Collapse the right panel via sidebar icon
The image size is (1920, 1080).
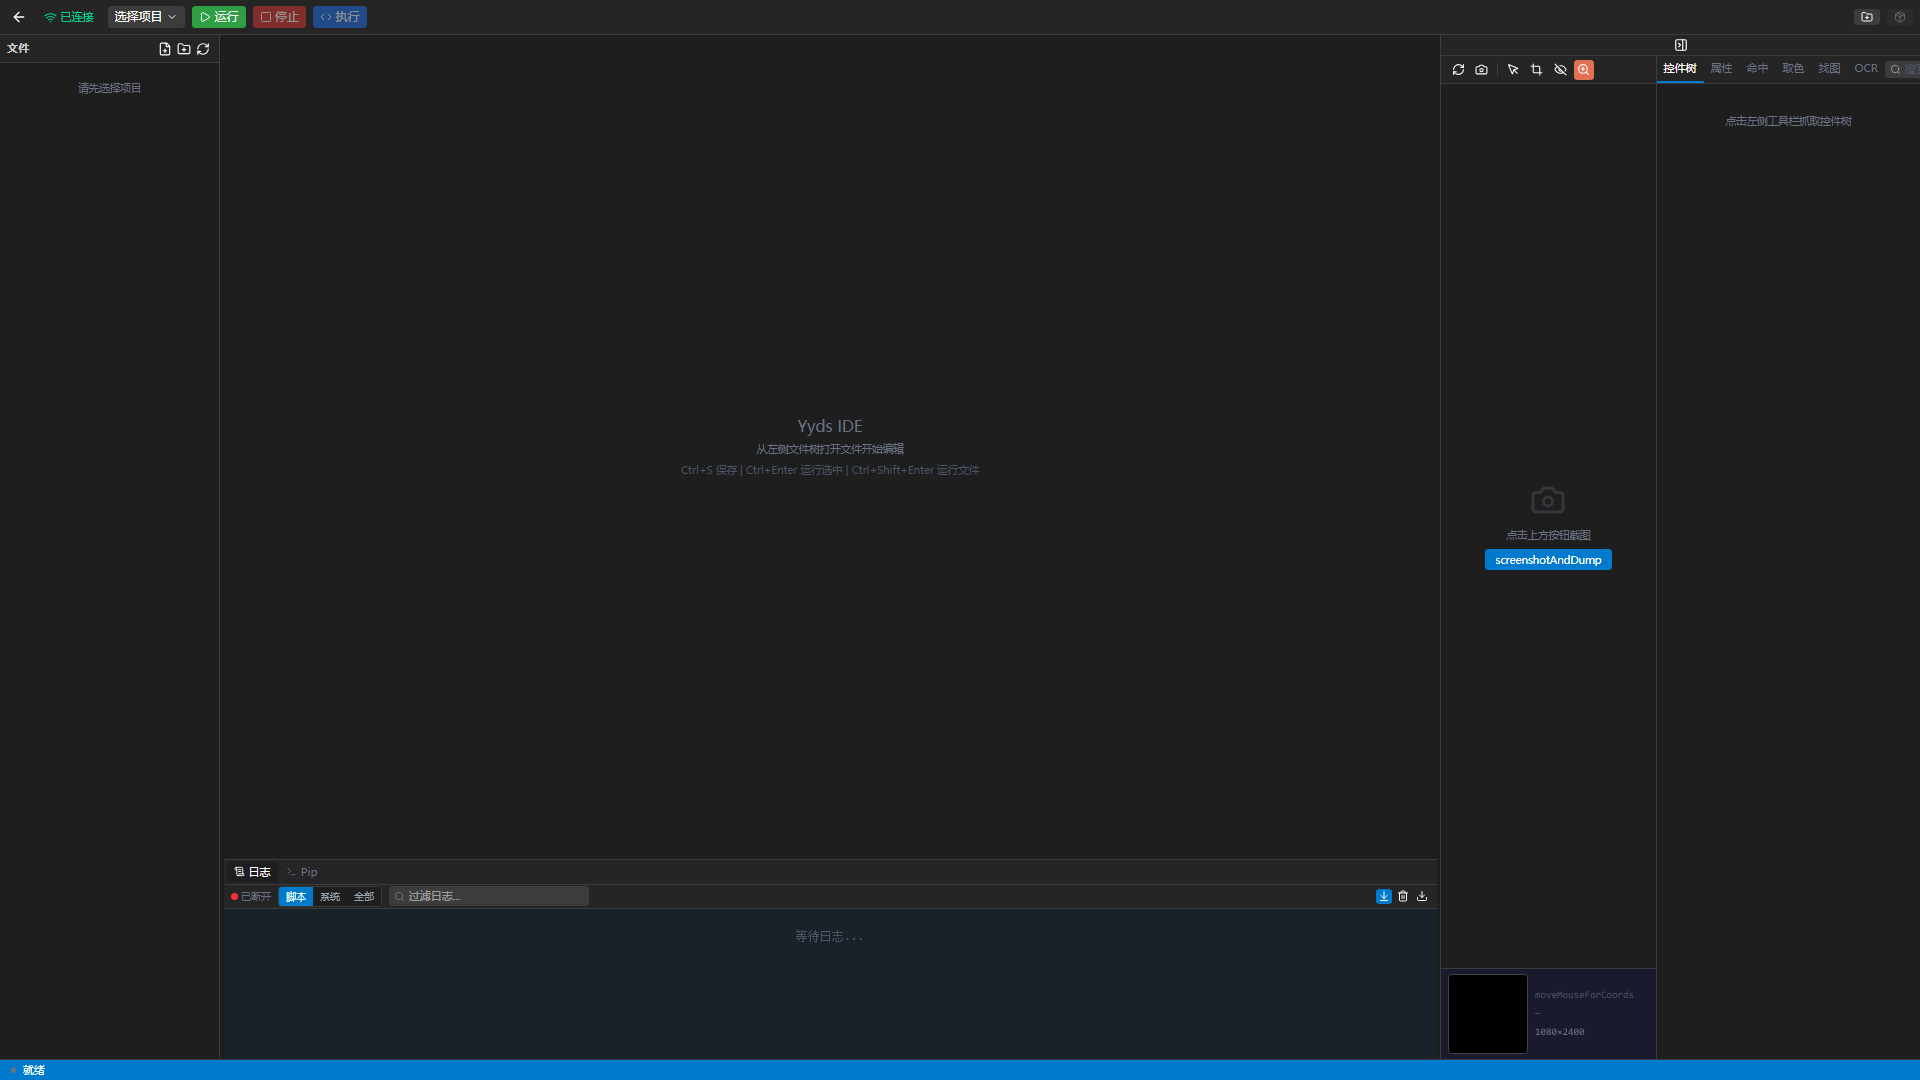point(1681,45)
